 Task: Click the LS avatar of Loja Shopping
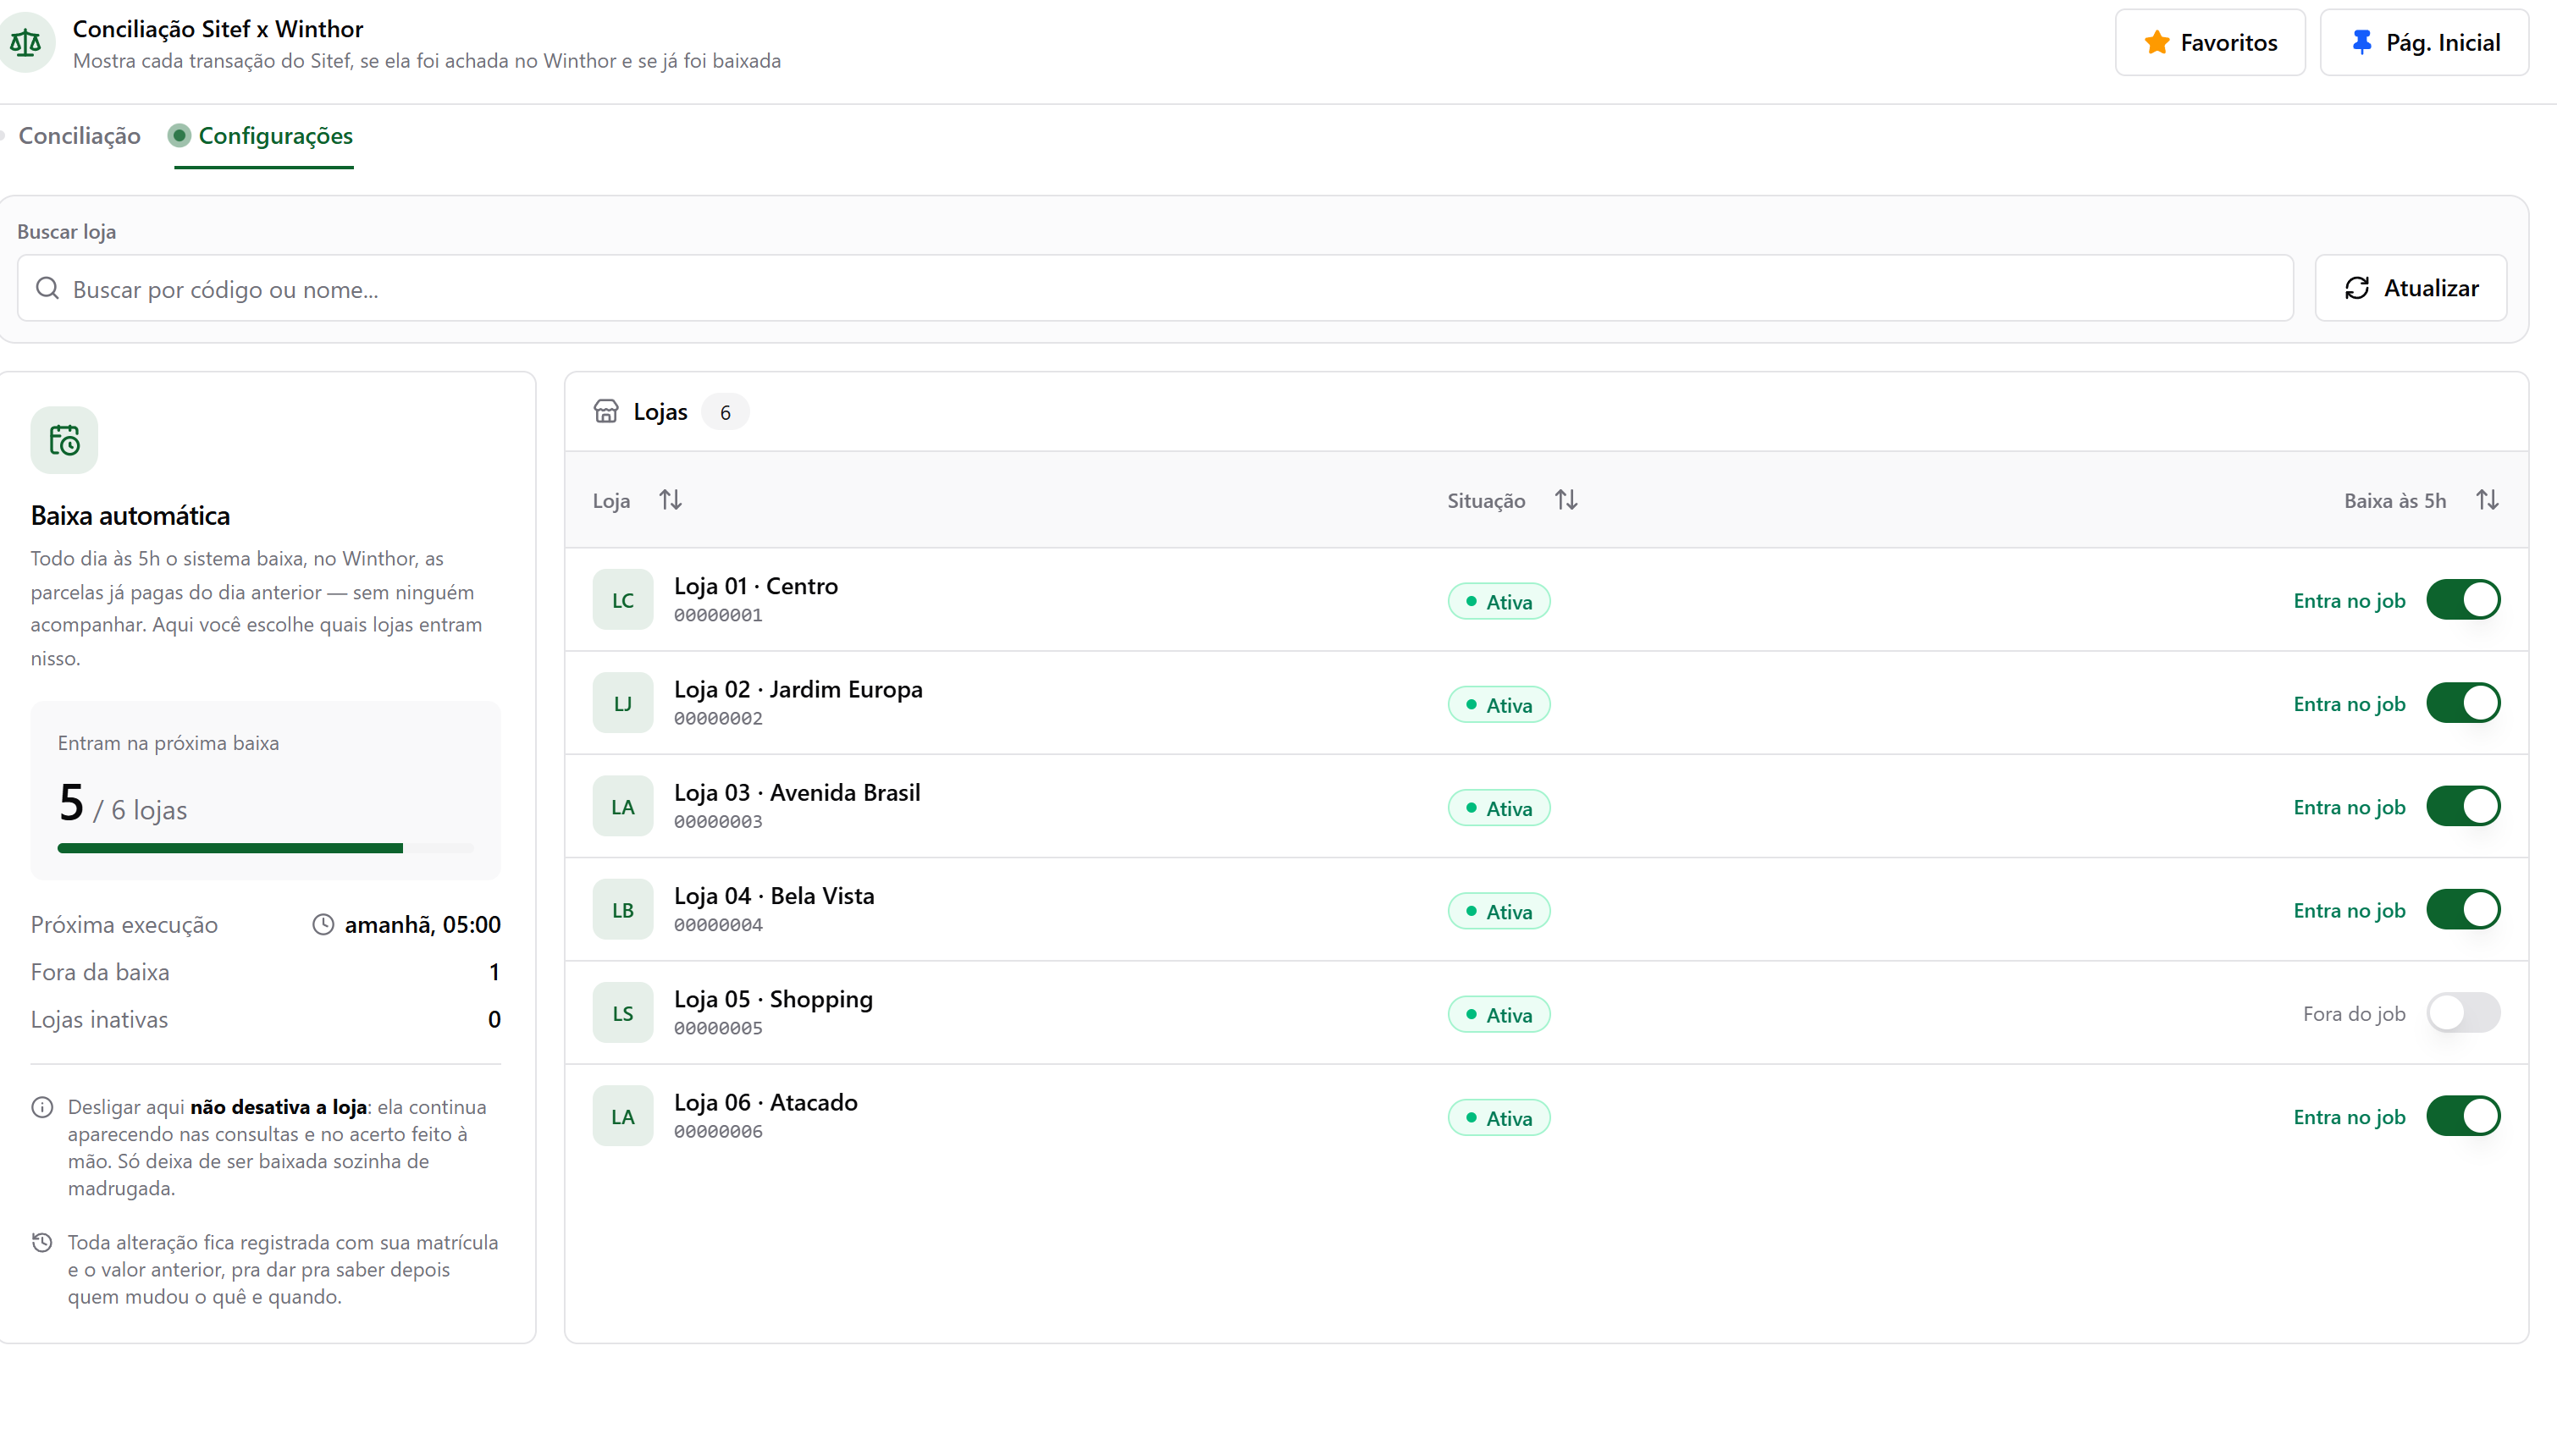[622, 1013]
